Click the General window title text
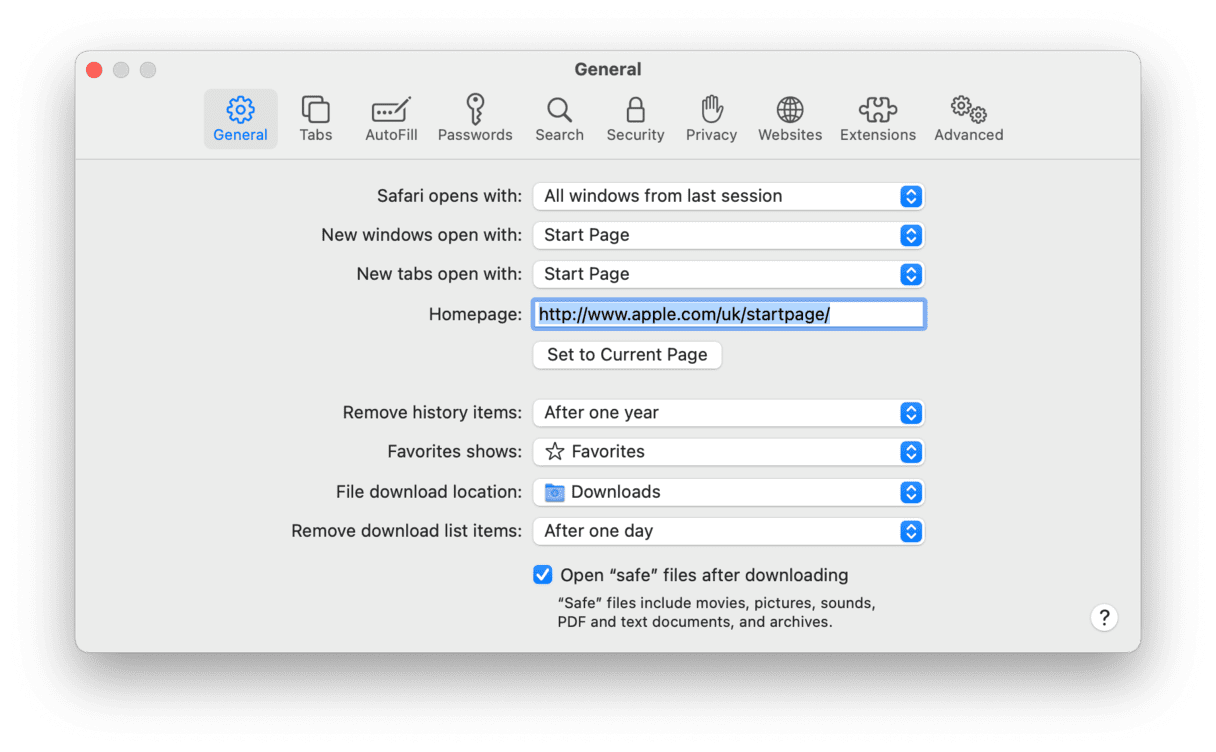1216x752 pixels. coord(608,70)
